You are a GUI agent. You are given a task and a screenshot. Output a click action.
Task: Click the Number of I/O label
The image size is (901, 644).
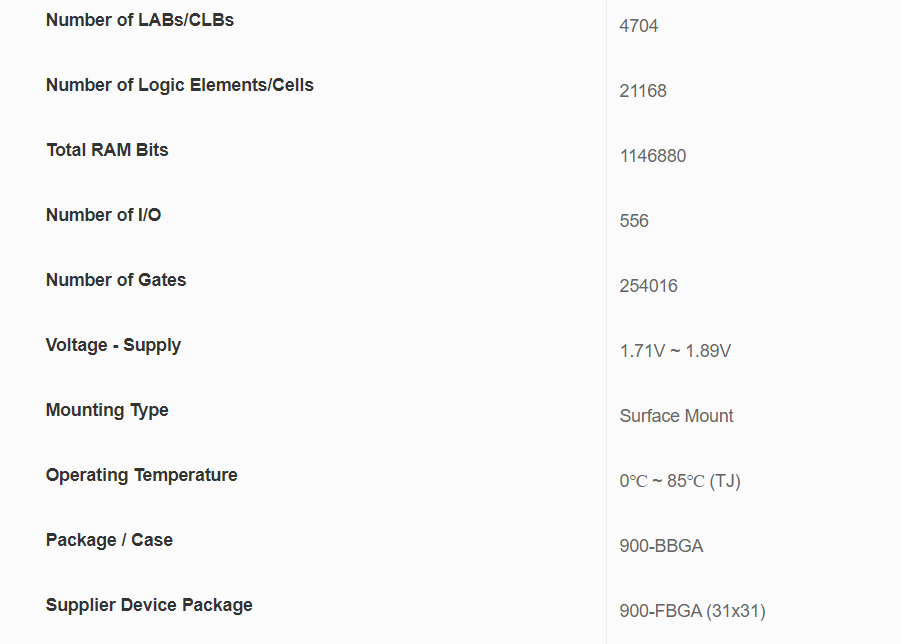(x=103, y=215)
